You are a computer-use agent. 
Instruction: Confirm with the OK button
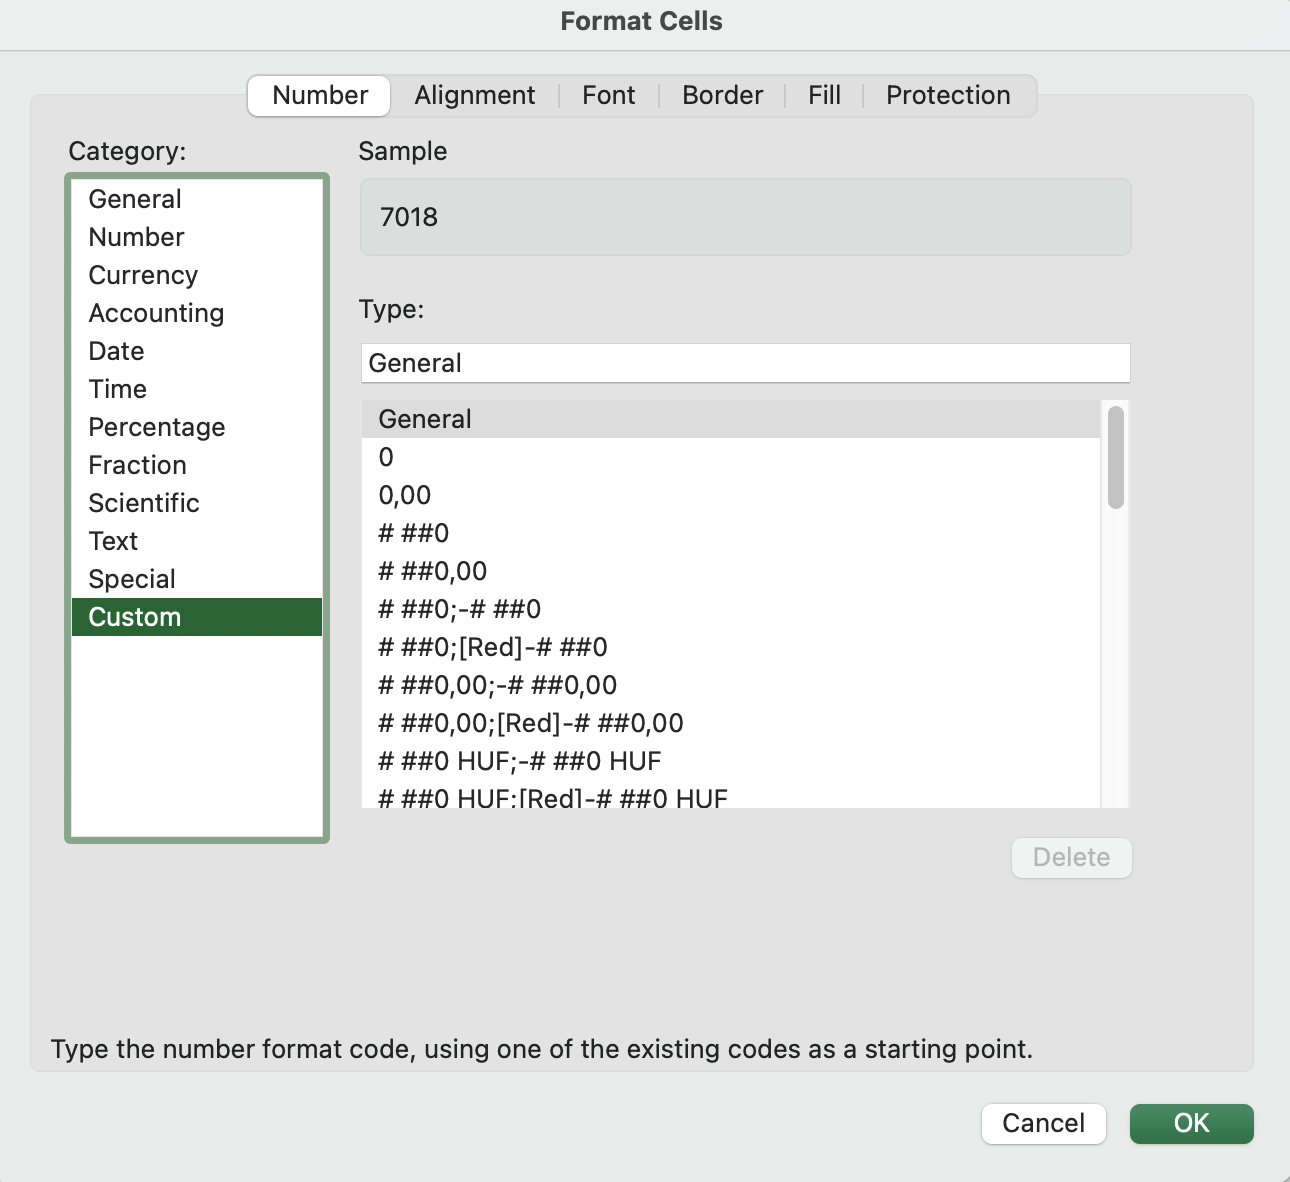point(1191,1123)
